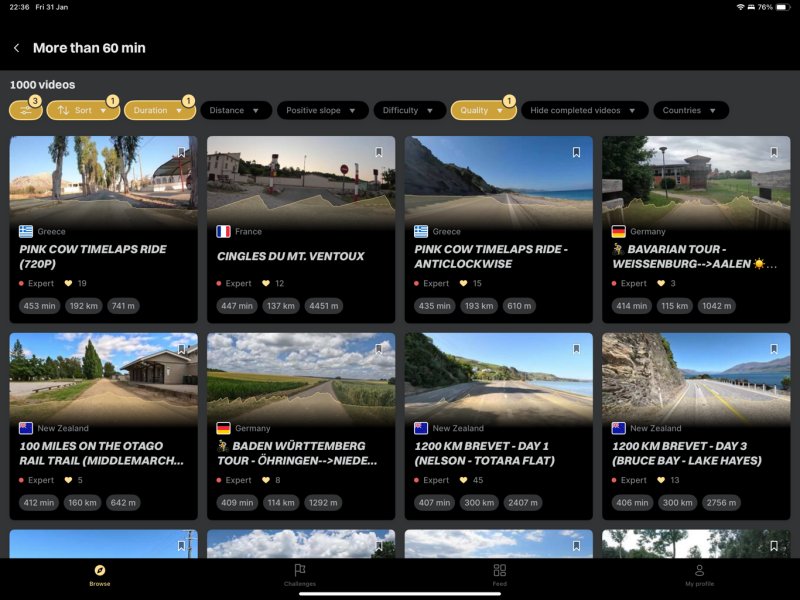800x600 pixels.
Task: Toggle bookmark on the Baden Württemberg Tour video
Action: 378,349
